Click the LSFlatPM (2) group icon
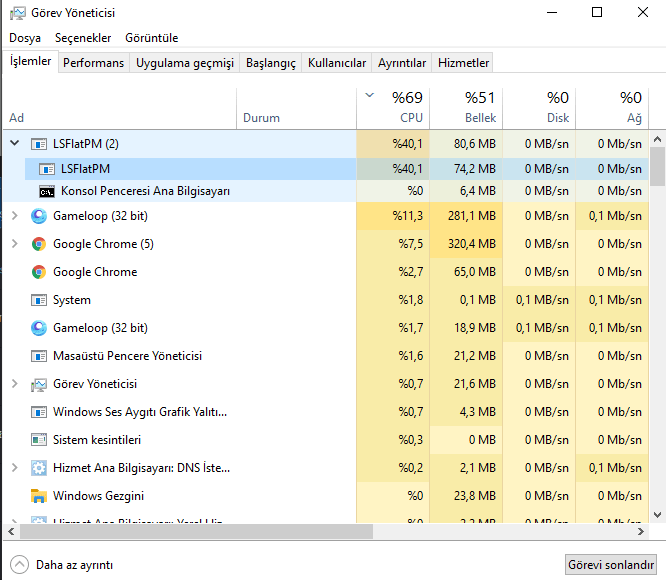This screenshot has height=580, width=666. pos(39,144)
